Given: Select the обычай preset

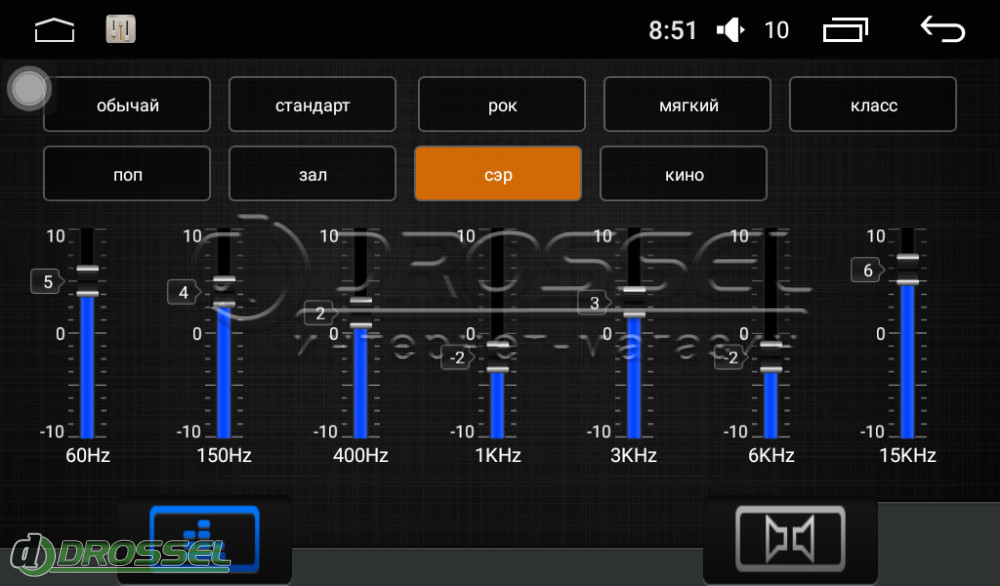Looking at the screenshot, I should pyautogui.click(x=127, y=105).
